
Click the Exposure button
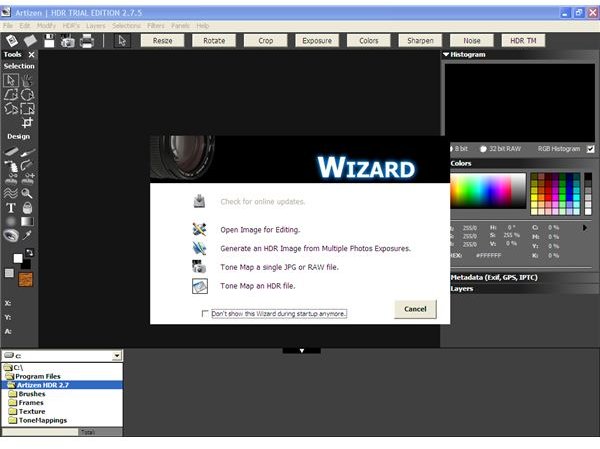317,41
